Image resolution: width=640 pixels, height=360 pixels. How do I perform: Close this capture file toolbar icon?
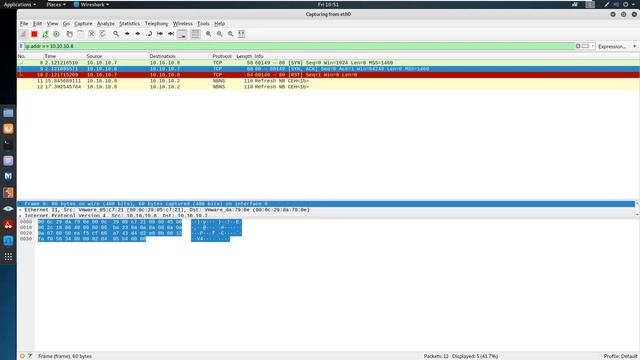91,34
